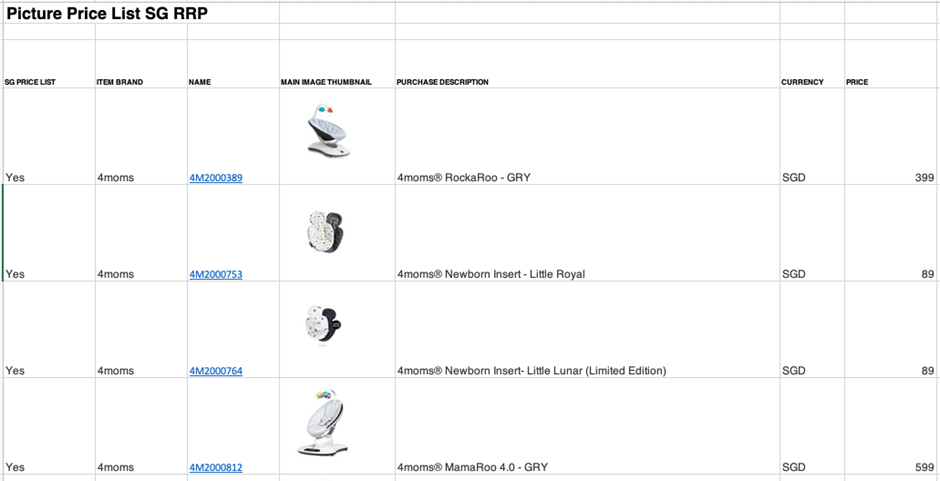Click the CURRENCY header cell
The width and height of the screenshot is (940, 481).
812,64
